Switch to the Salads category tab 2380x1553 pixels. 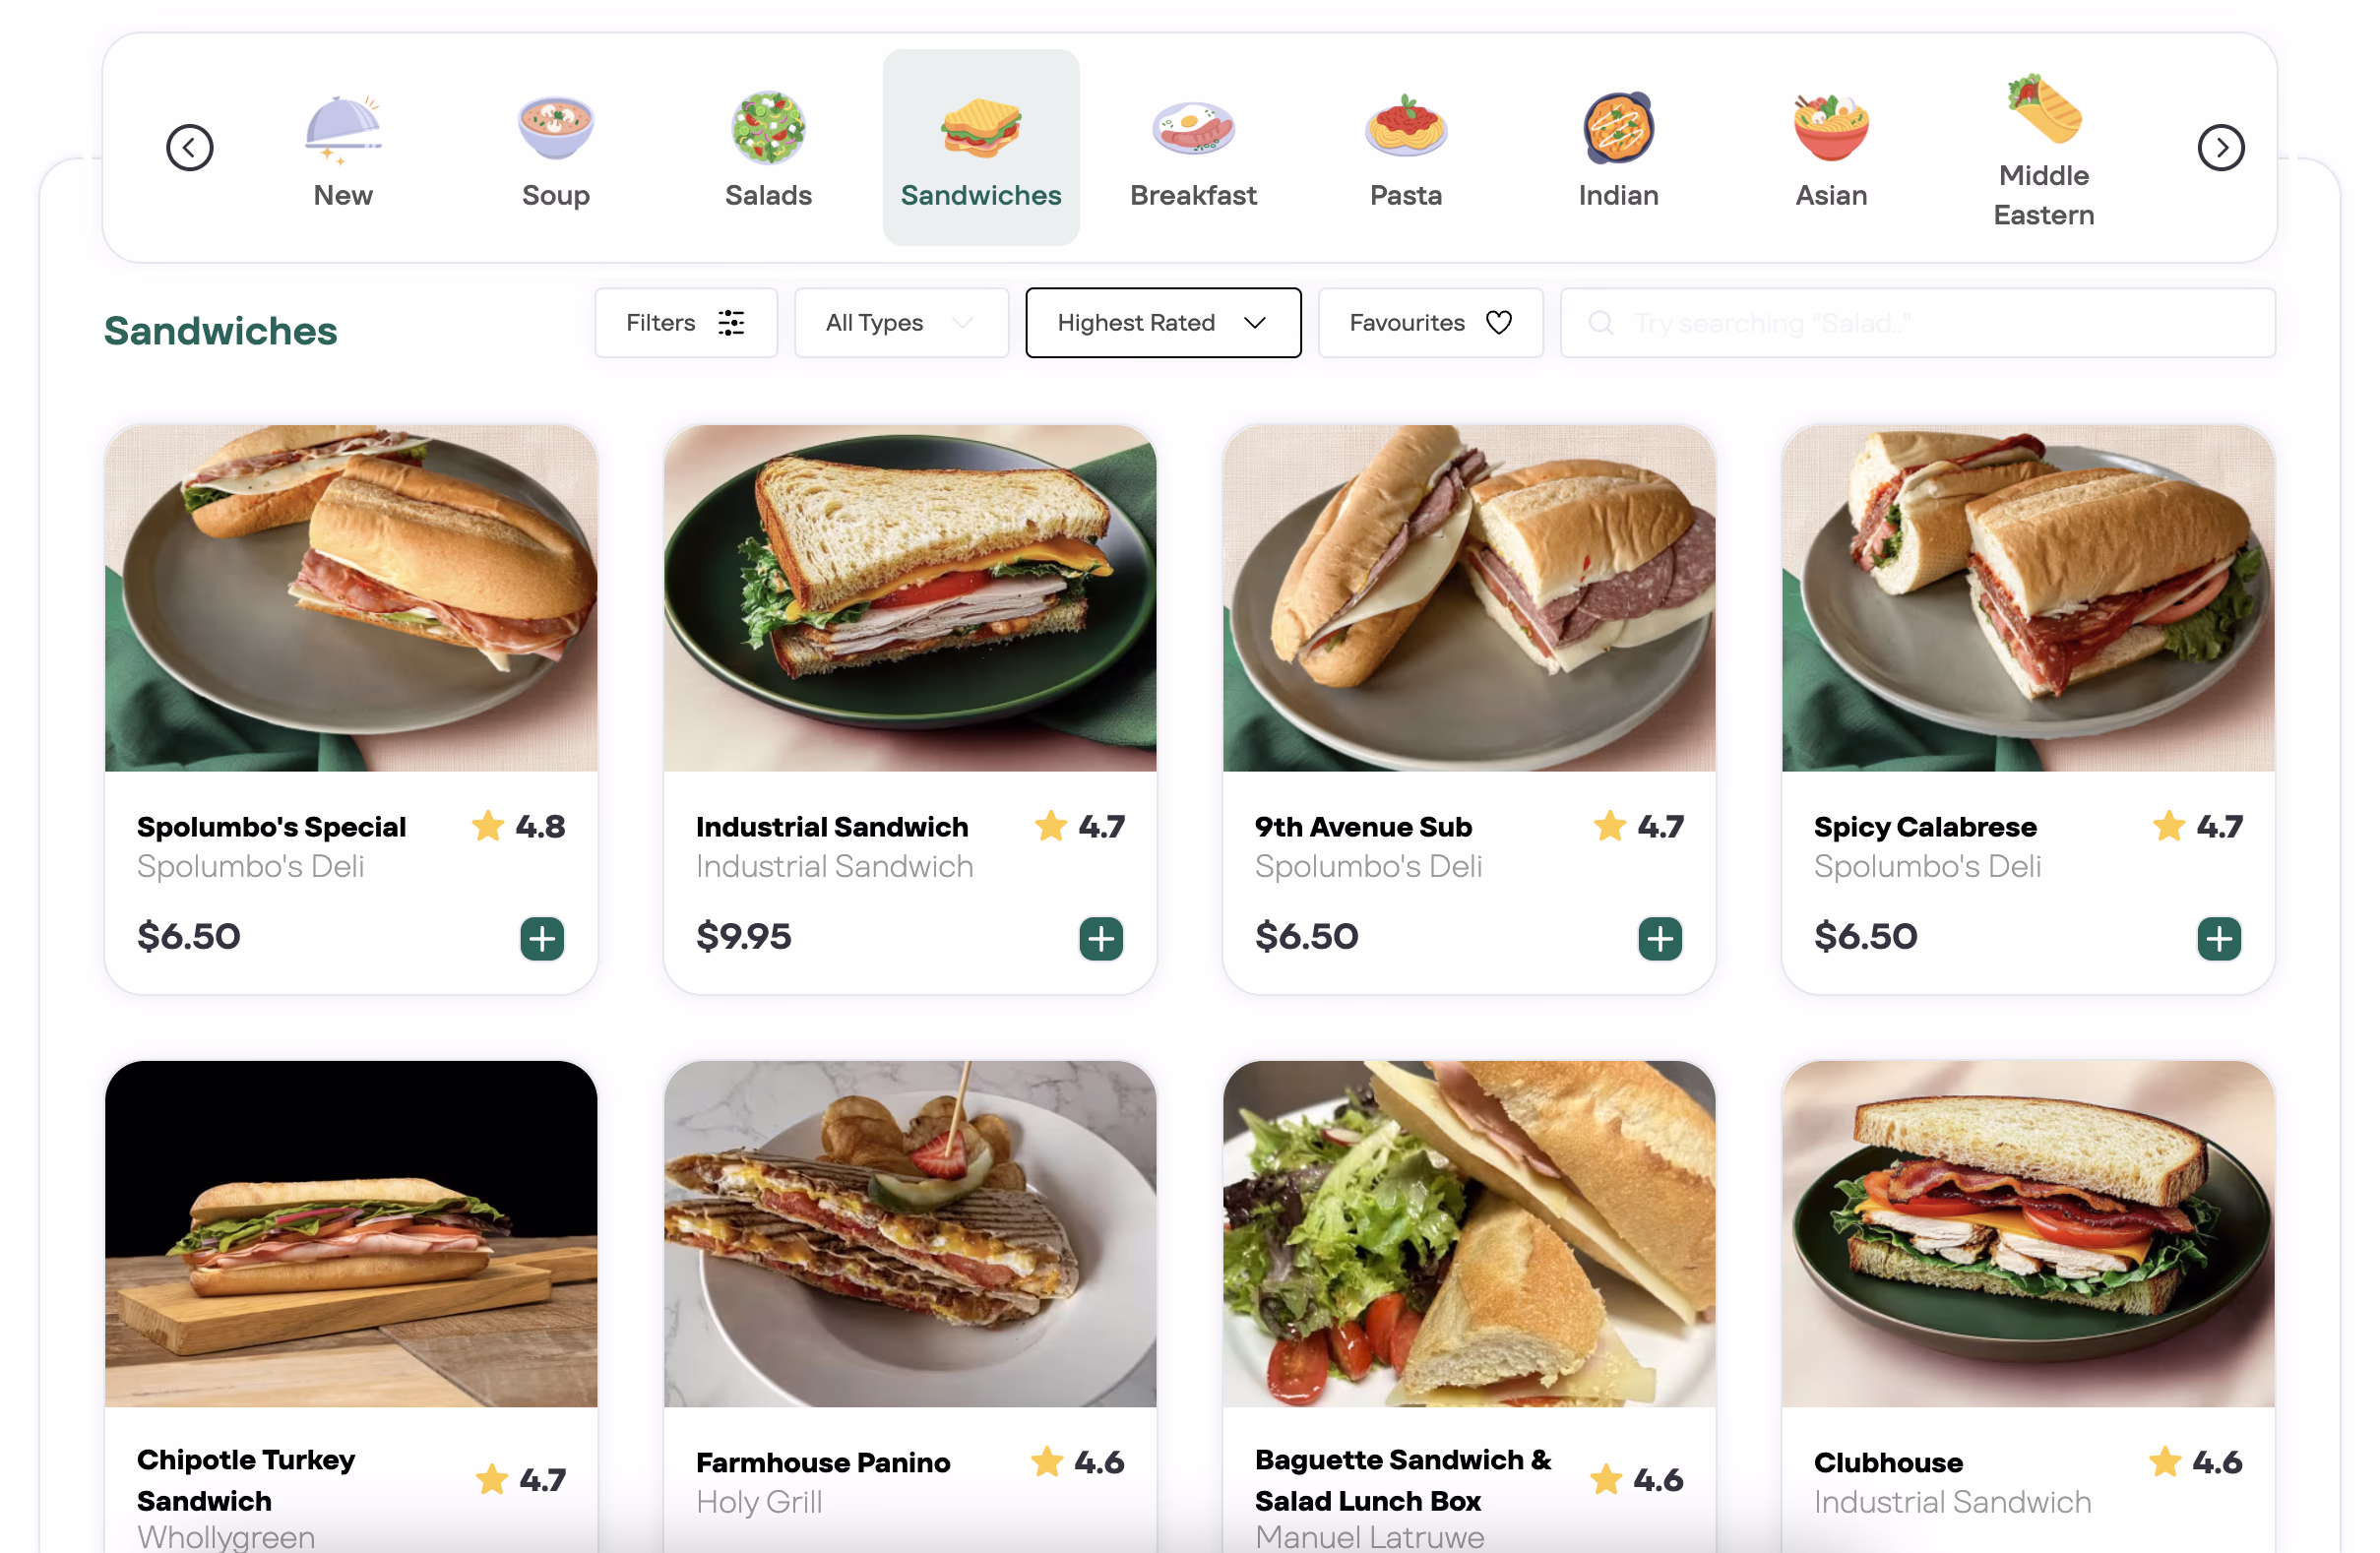pyautogui.click(x=768, y=148)
